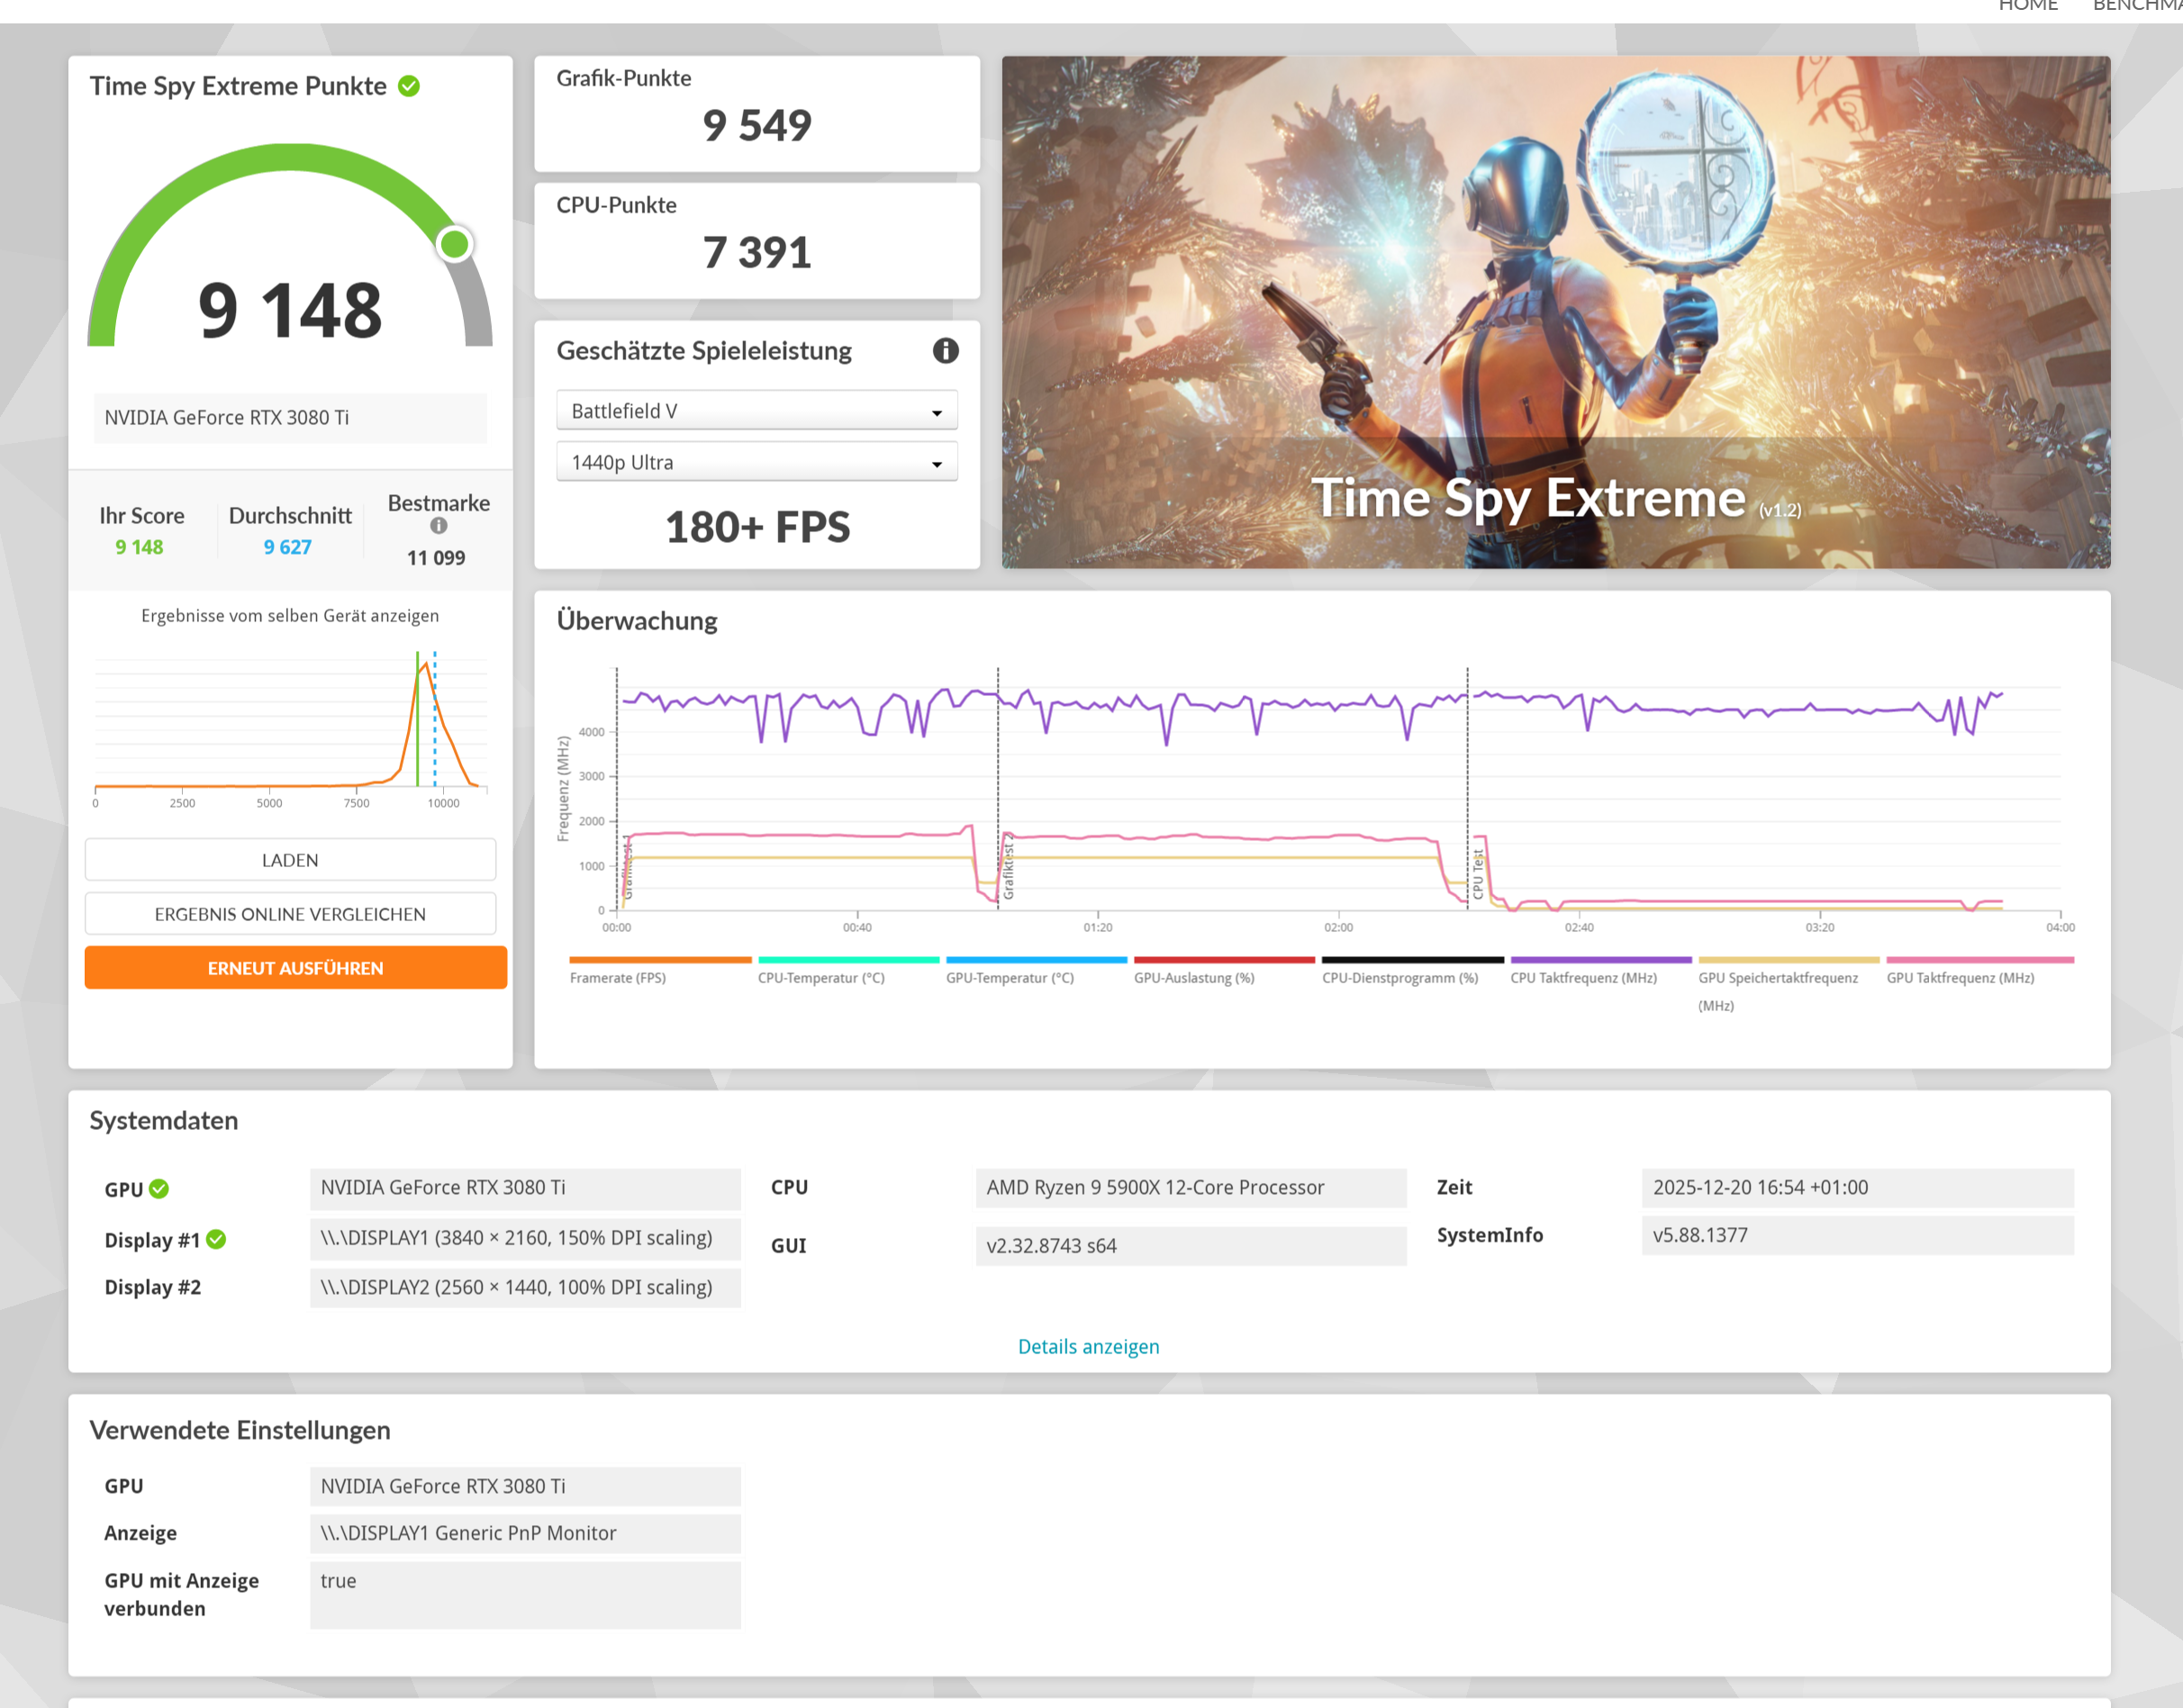Viewport: 2183px width, 1708px height.
Task: Click the info icon under Bestmarke
Action: 438,526
